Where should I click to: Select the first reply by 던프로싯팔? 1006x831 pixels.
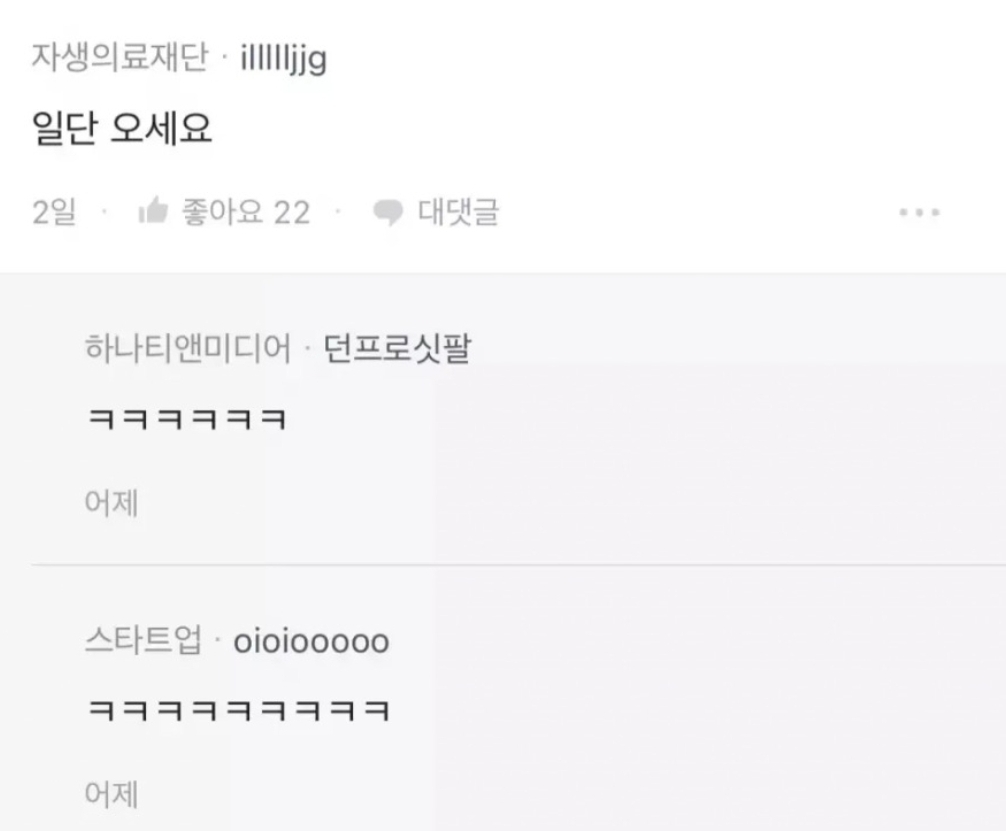(x=187, y=419)
